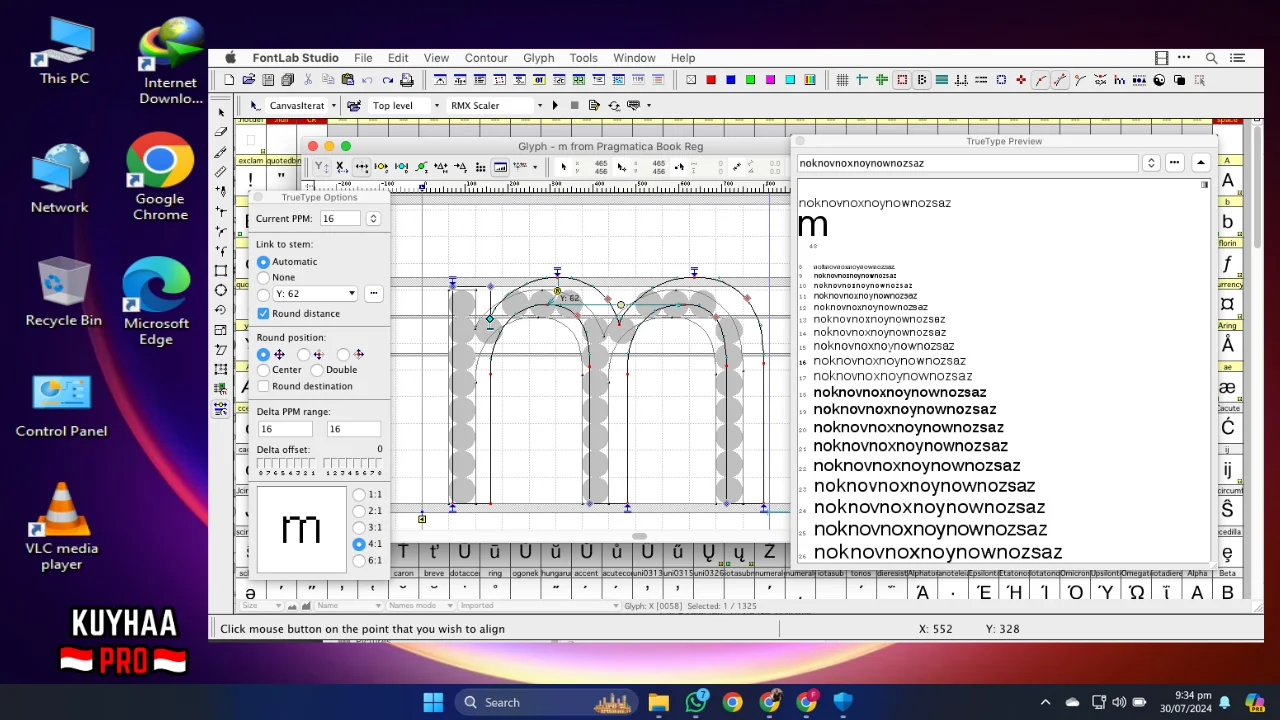Screen dimensions: 1280x720
Task: Select None link to stem radio
Action: click(263, 277)
